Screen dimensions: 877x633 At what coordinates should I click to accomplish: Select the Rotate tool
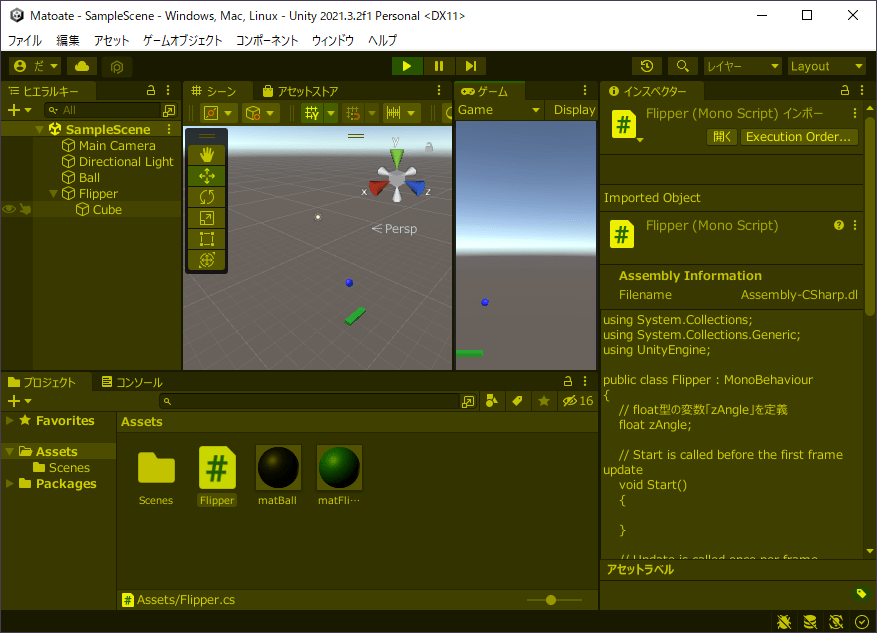pyautogui.click(x=206, y=197)
